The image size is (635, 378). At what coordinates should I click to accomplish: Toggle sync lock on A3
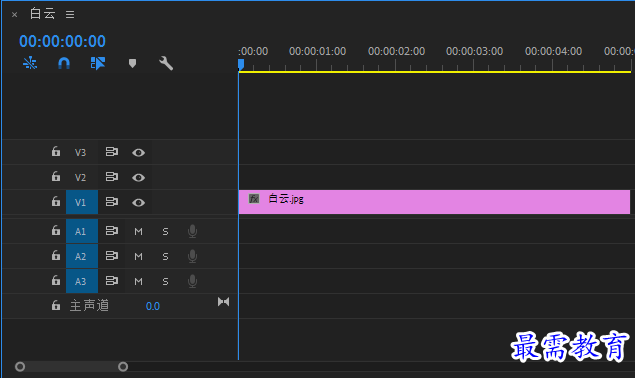(x=112, y=281)
